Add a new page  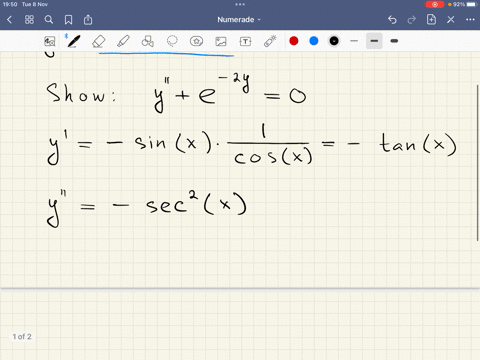pyautogui.click(x=431, y=19)
